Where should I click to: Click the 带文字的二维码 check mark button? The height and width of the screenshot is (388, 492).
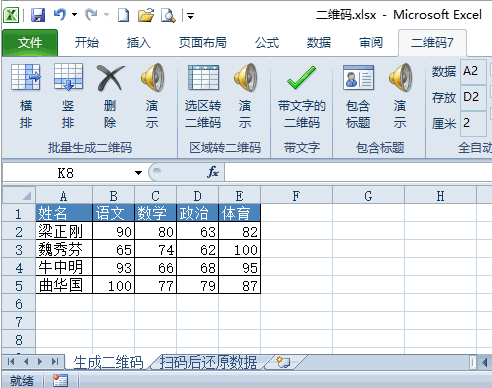pos(302,96)
